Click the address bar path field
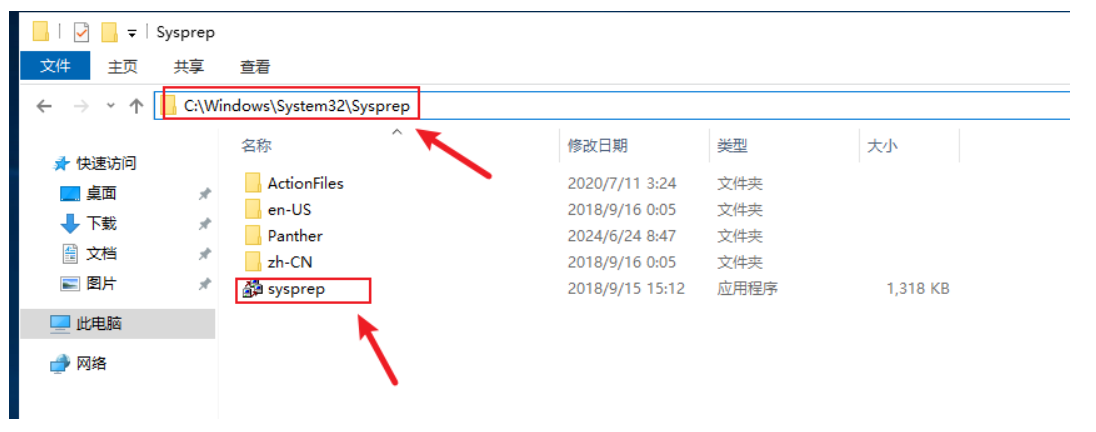 (612, 106)
